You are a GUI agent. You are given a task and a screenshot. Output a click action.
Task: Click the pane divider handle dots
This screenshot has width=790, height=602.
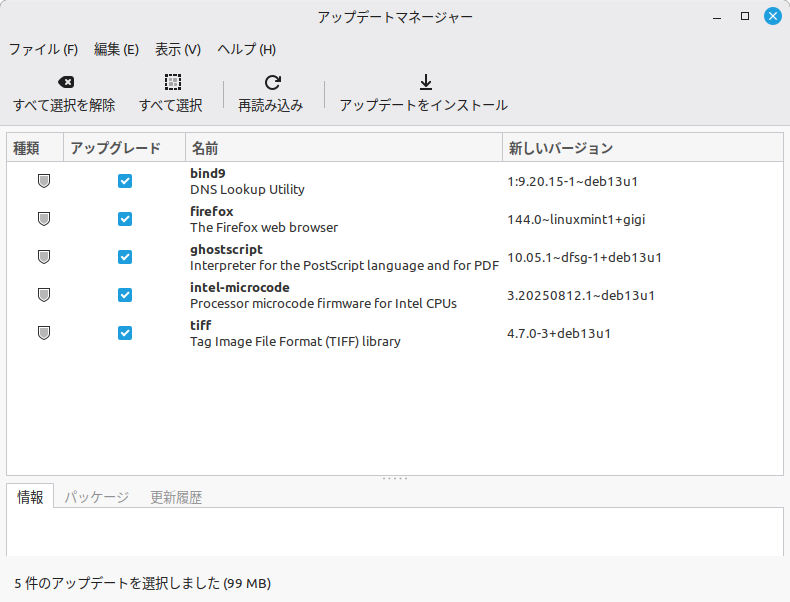395,478
